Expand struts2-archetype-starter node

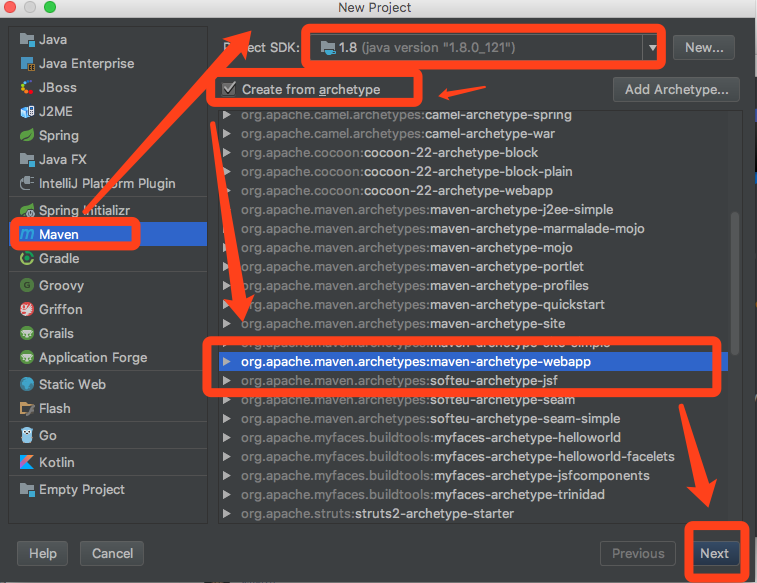[226, 514]
